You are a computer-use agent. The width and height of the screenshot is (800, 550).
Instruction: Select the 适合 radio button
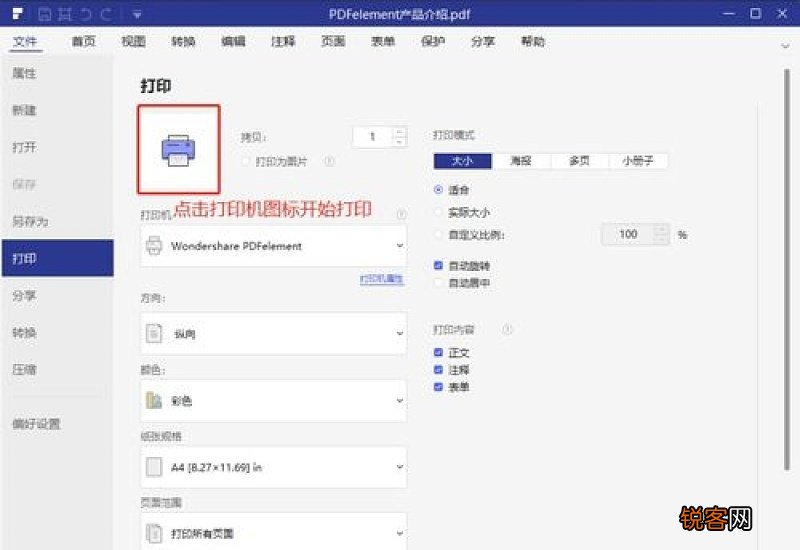(x=438, y=190)
